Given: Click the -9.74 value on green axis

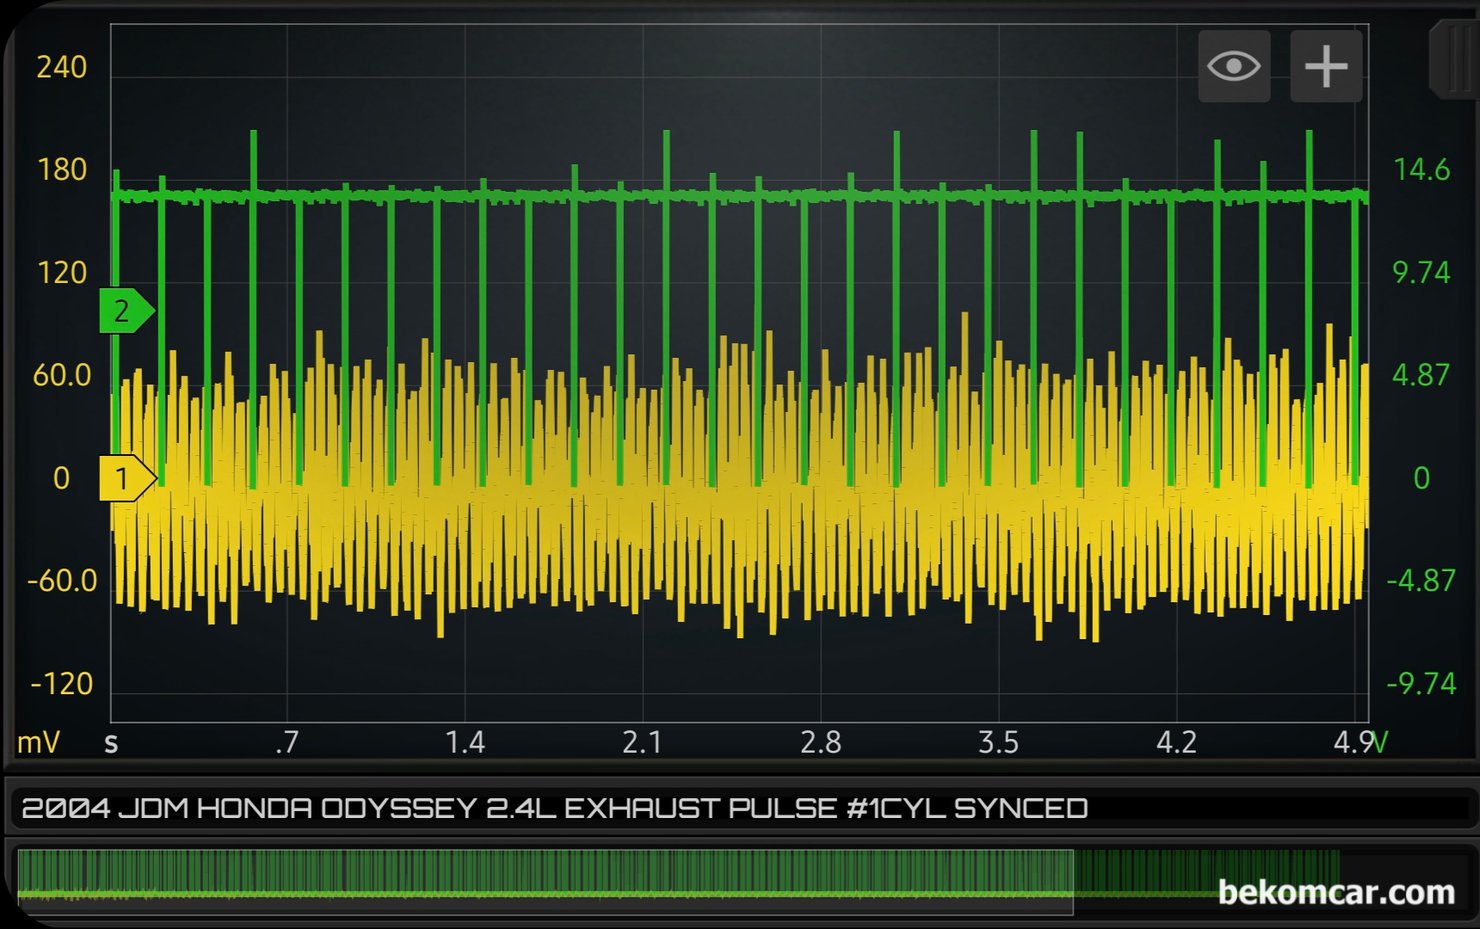Looking at the screenshot, I should coord(1420,684).
